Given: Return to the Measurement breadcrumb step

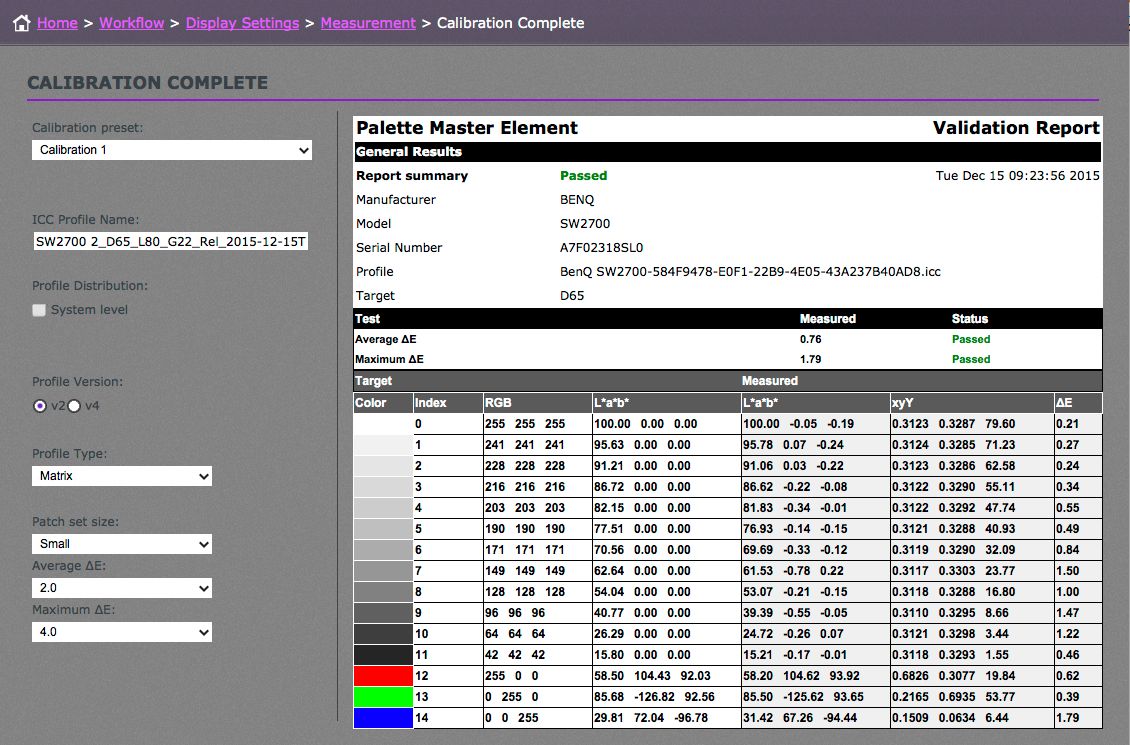Looking at the screenshot, I should 367,23.
